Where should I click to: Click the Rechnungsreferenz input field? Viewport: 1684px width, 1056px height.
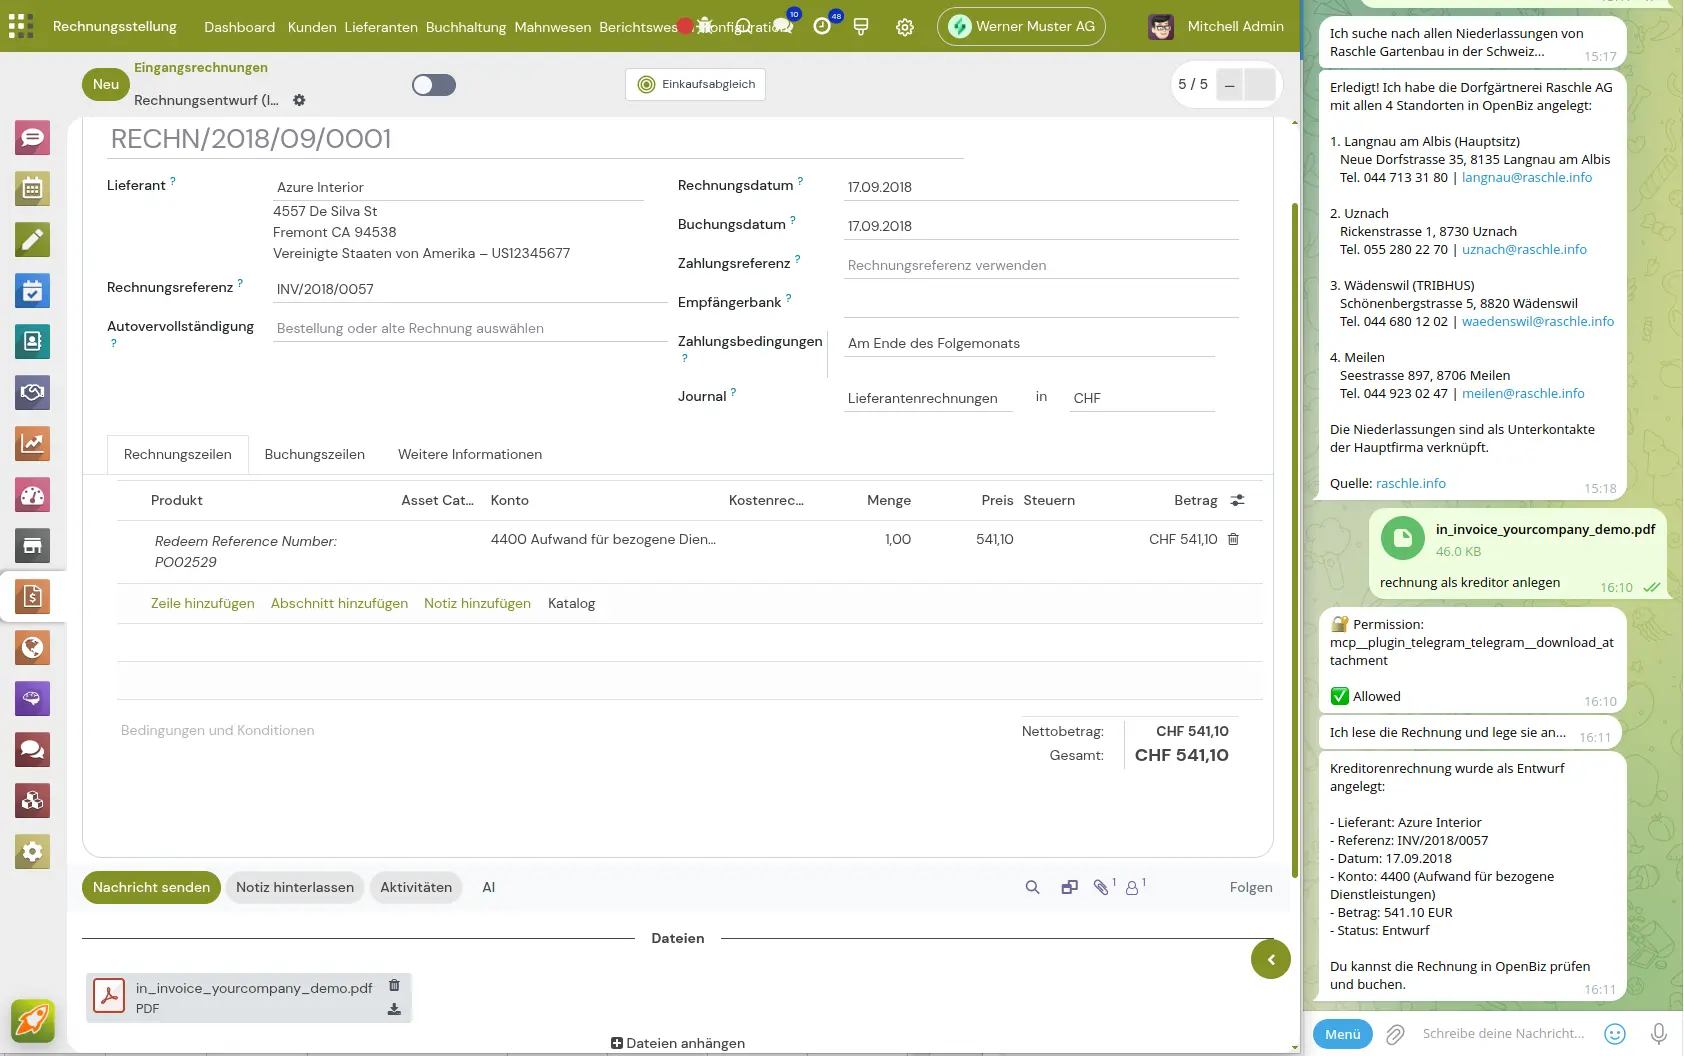point(470,289)
